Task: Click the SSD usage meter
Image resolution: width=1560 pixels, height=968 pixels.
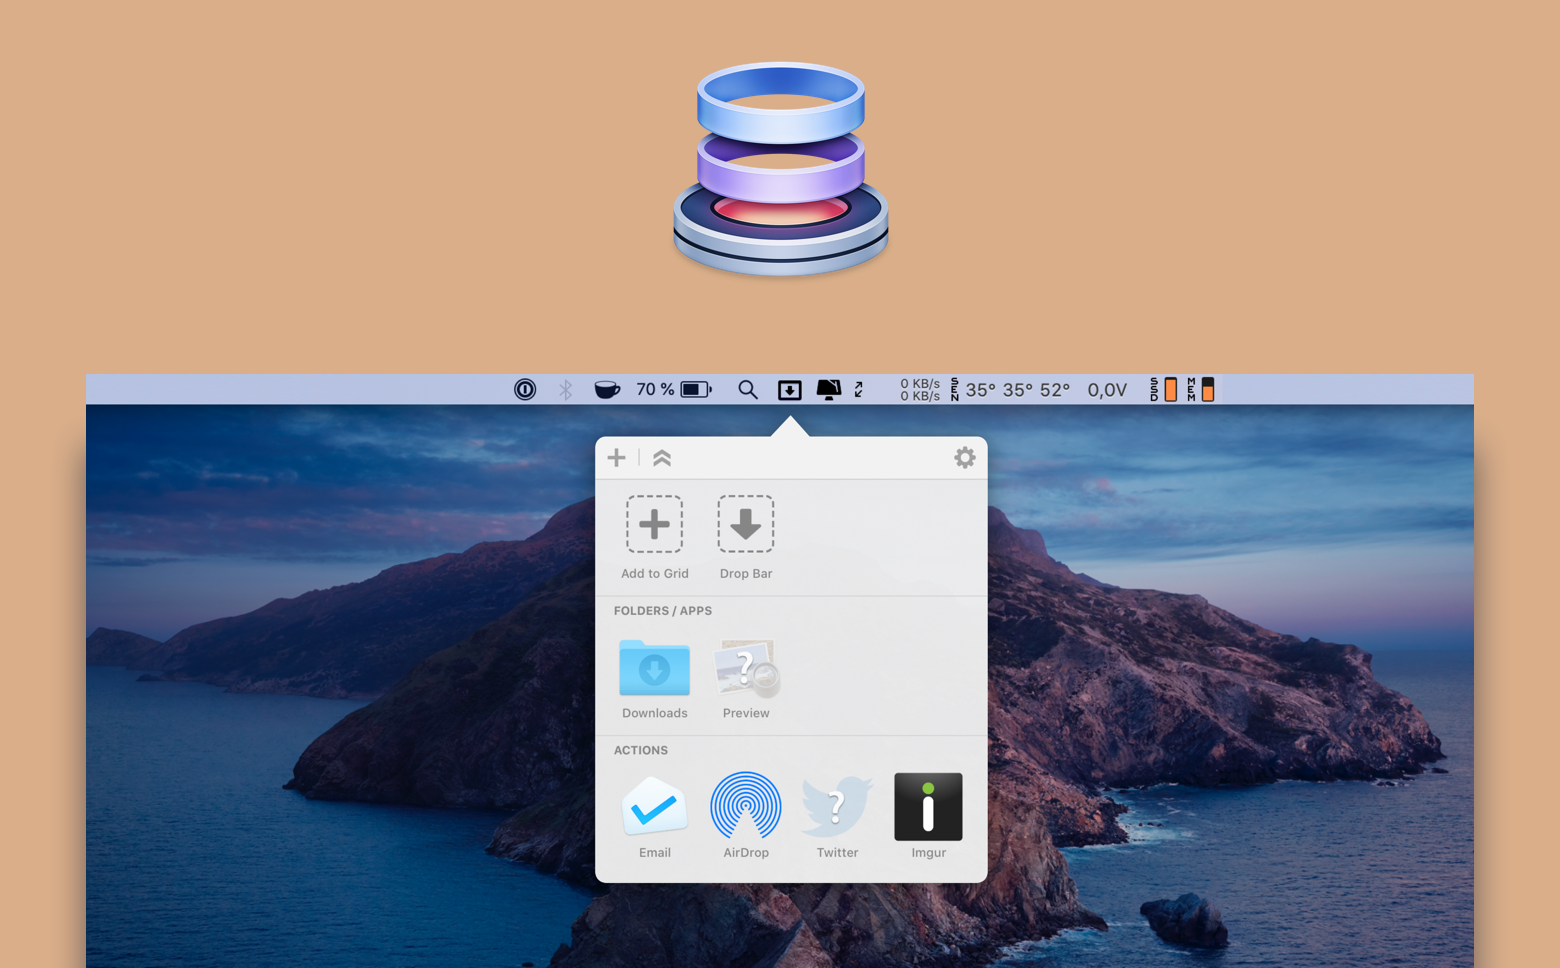Action: pyautogui.click(x=1163, y=390)
